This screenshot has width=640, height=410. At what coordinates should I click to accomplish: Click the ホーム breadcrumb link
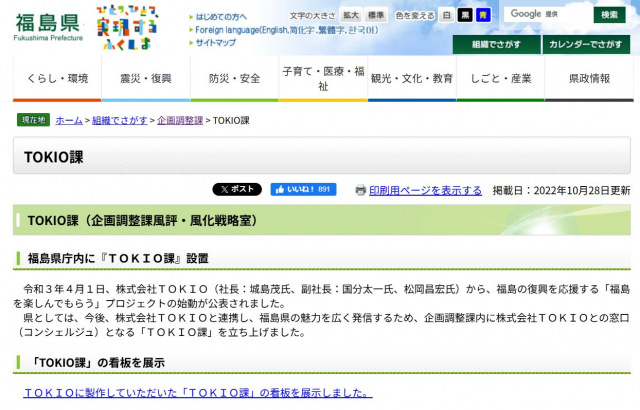pos(69,120)
